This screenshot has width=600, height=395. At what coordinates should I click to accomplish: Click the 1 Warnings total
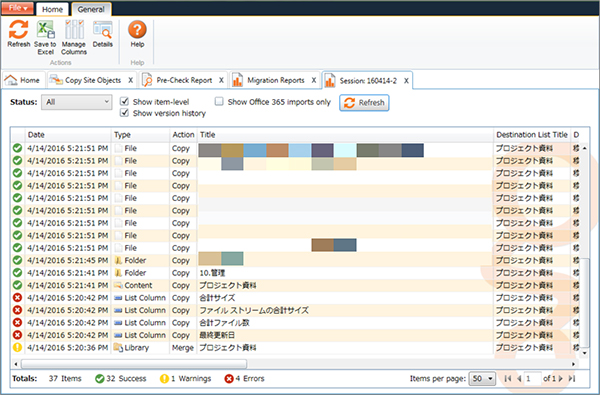click(186, 379)
